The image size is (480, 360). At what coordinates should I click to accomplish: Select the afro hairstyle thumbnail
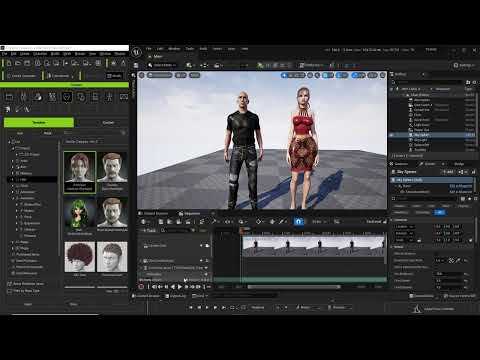pos(80,257)
